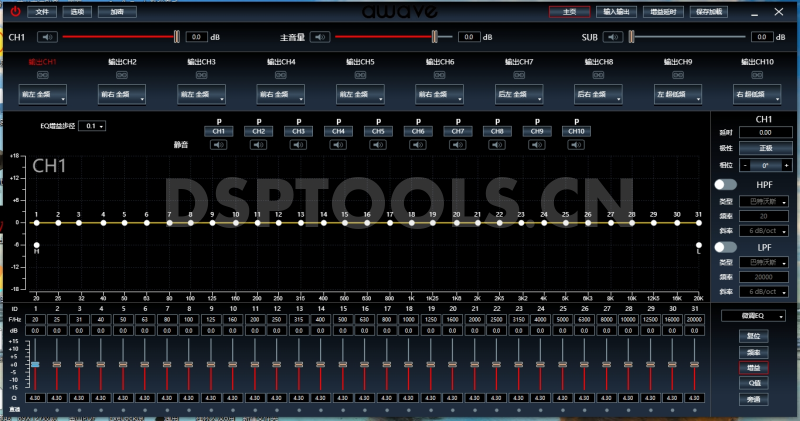Mute the CH1 volume speaker icon
This screenshot has height=421, width=800.
(x=47, y=37)
